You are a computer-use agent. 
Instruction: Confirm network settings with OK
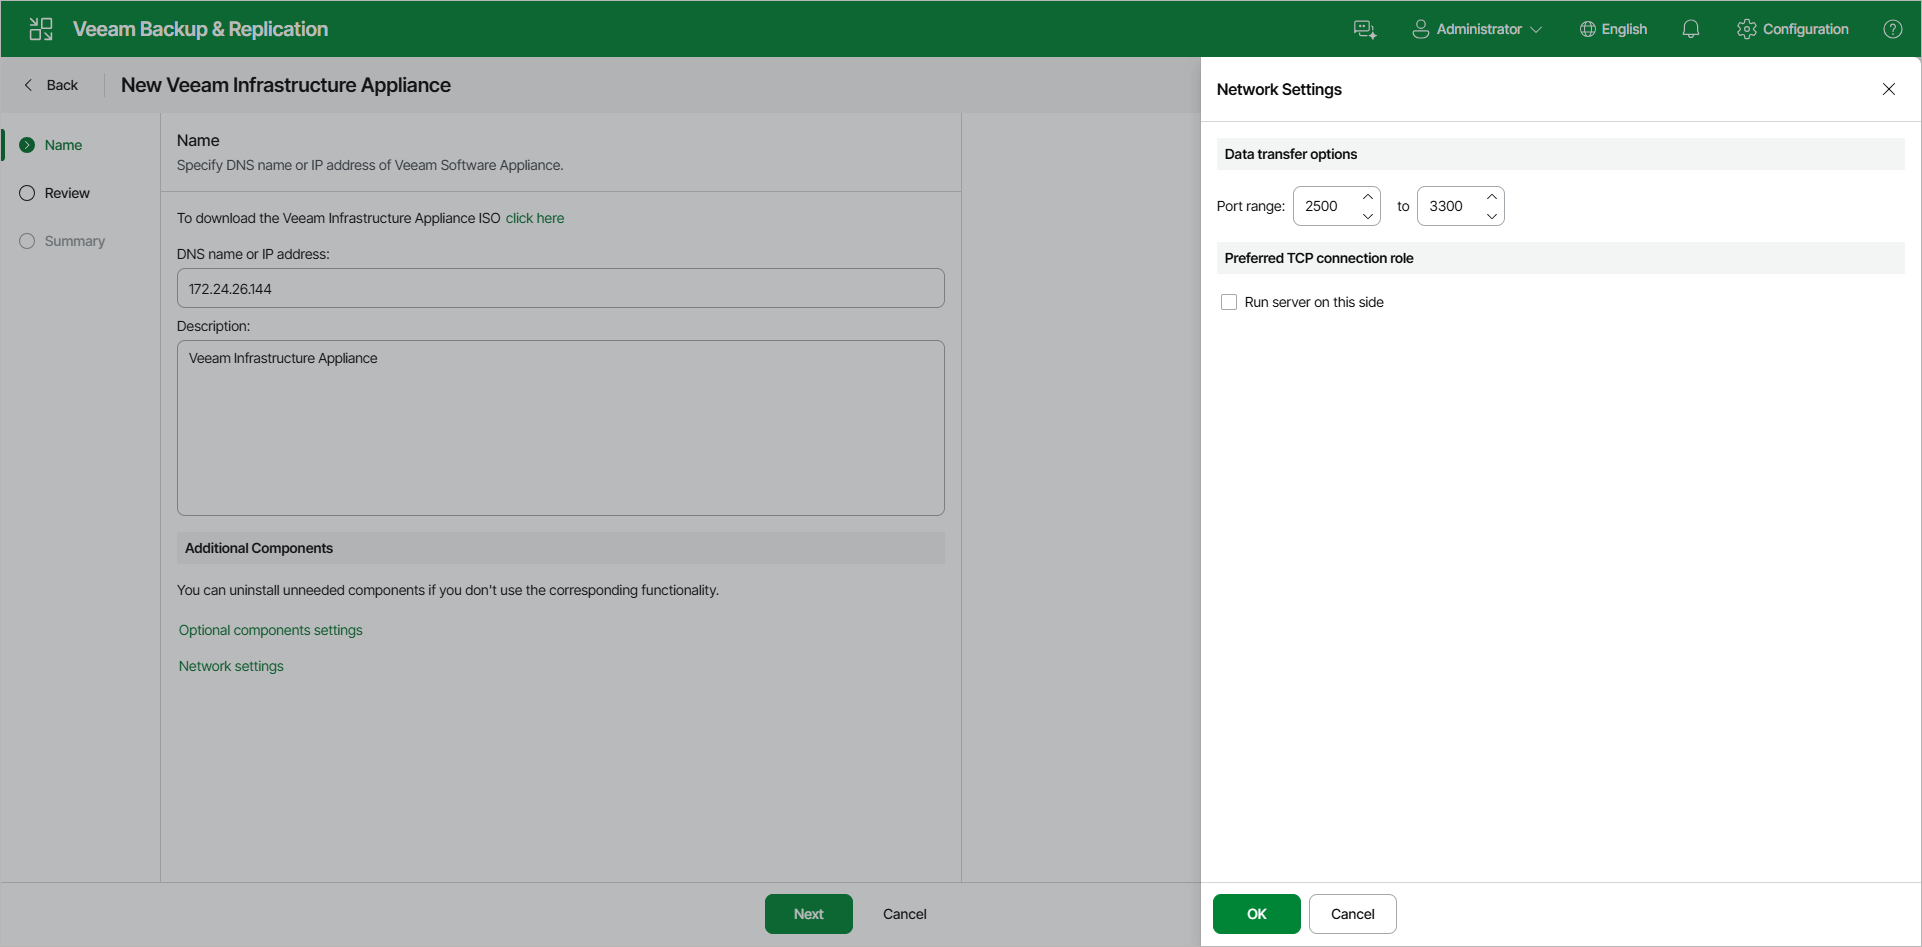pos(1256,913)
